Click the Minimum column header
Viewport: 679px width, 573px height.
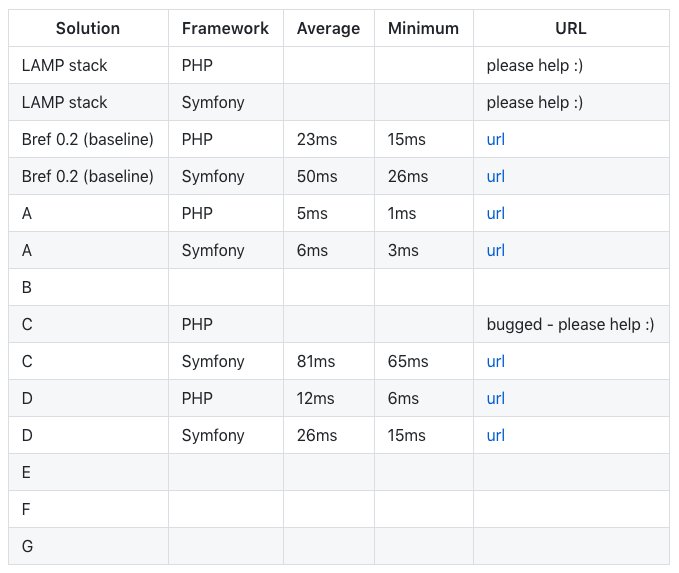423,28
